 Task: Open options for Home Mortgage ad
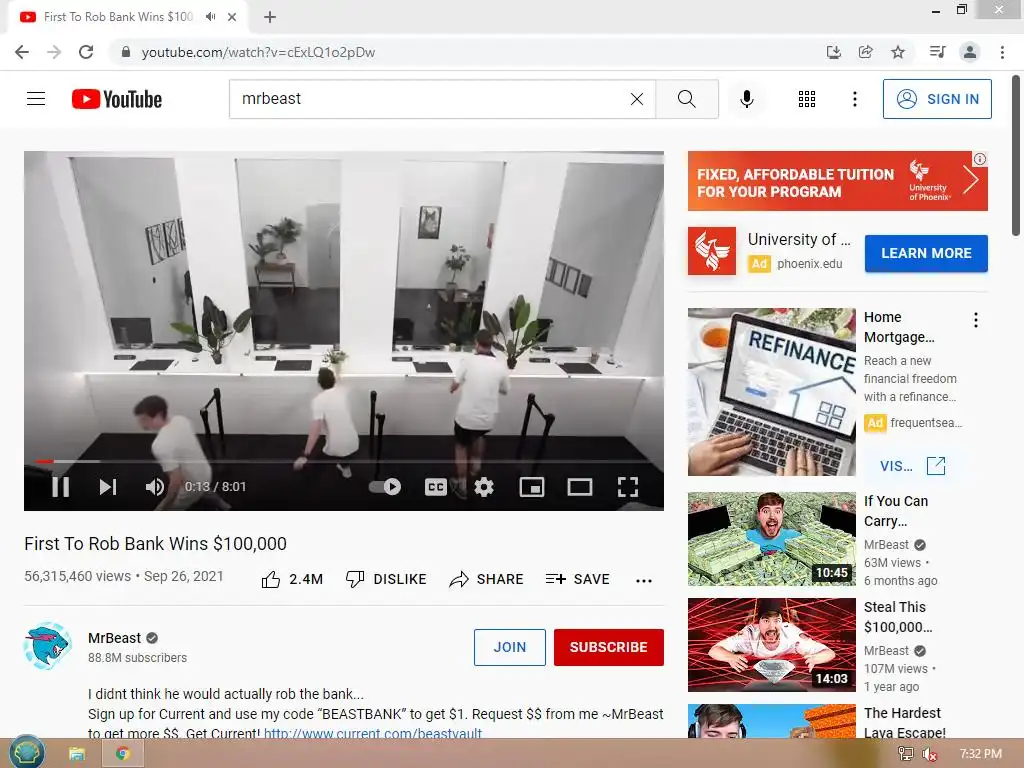tap(976, 320)
